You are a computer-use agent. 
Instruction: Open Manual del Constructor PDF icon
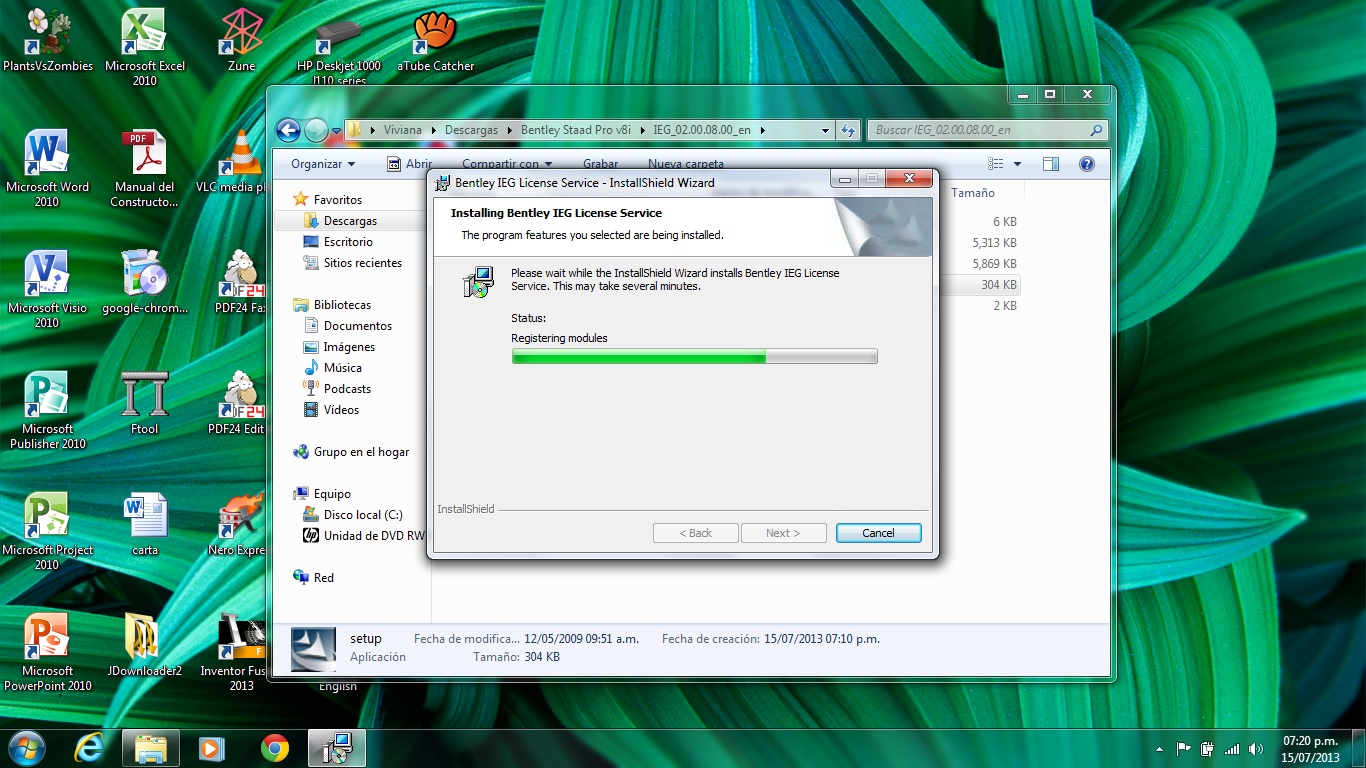144,168
